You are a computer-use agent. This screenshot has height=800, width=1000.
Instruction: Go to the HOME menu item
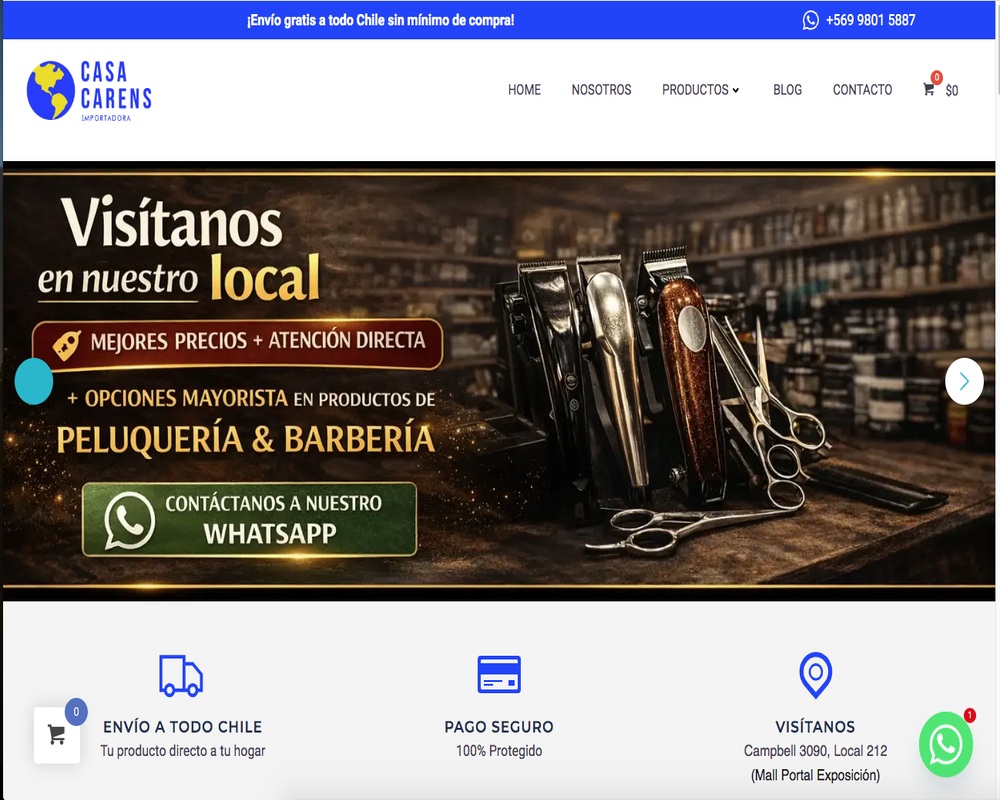point(524,90)
